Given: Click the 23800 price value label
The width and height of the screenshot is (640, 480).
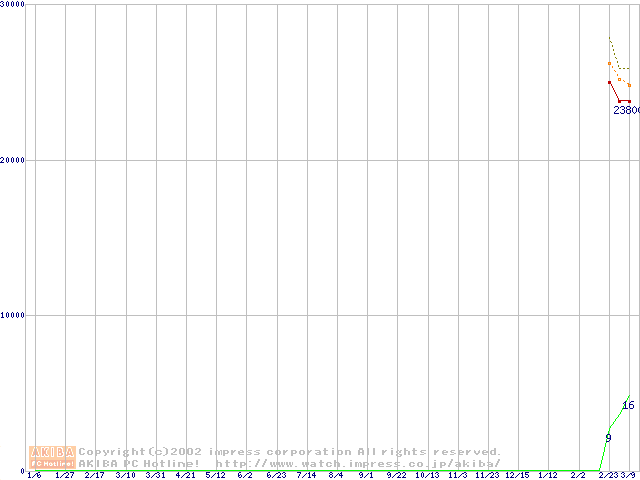Looking at the screenshot, I should (x=626, y=111).
